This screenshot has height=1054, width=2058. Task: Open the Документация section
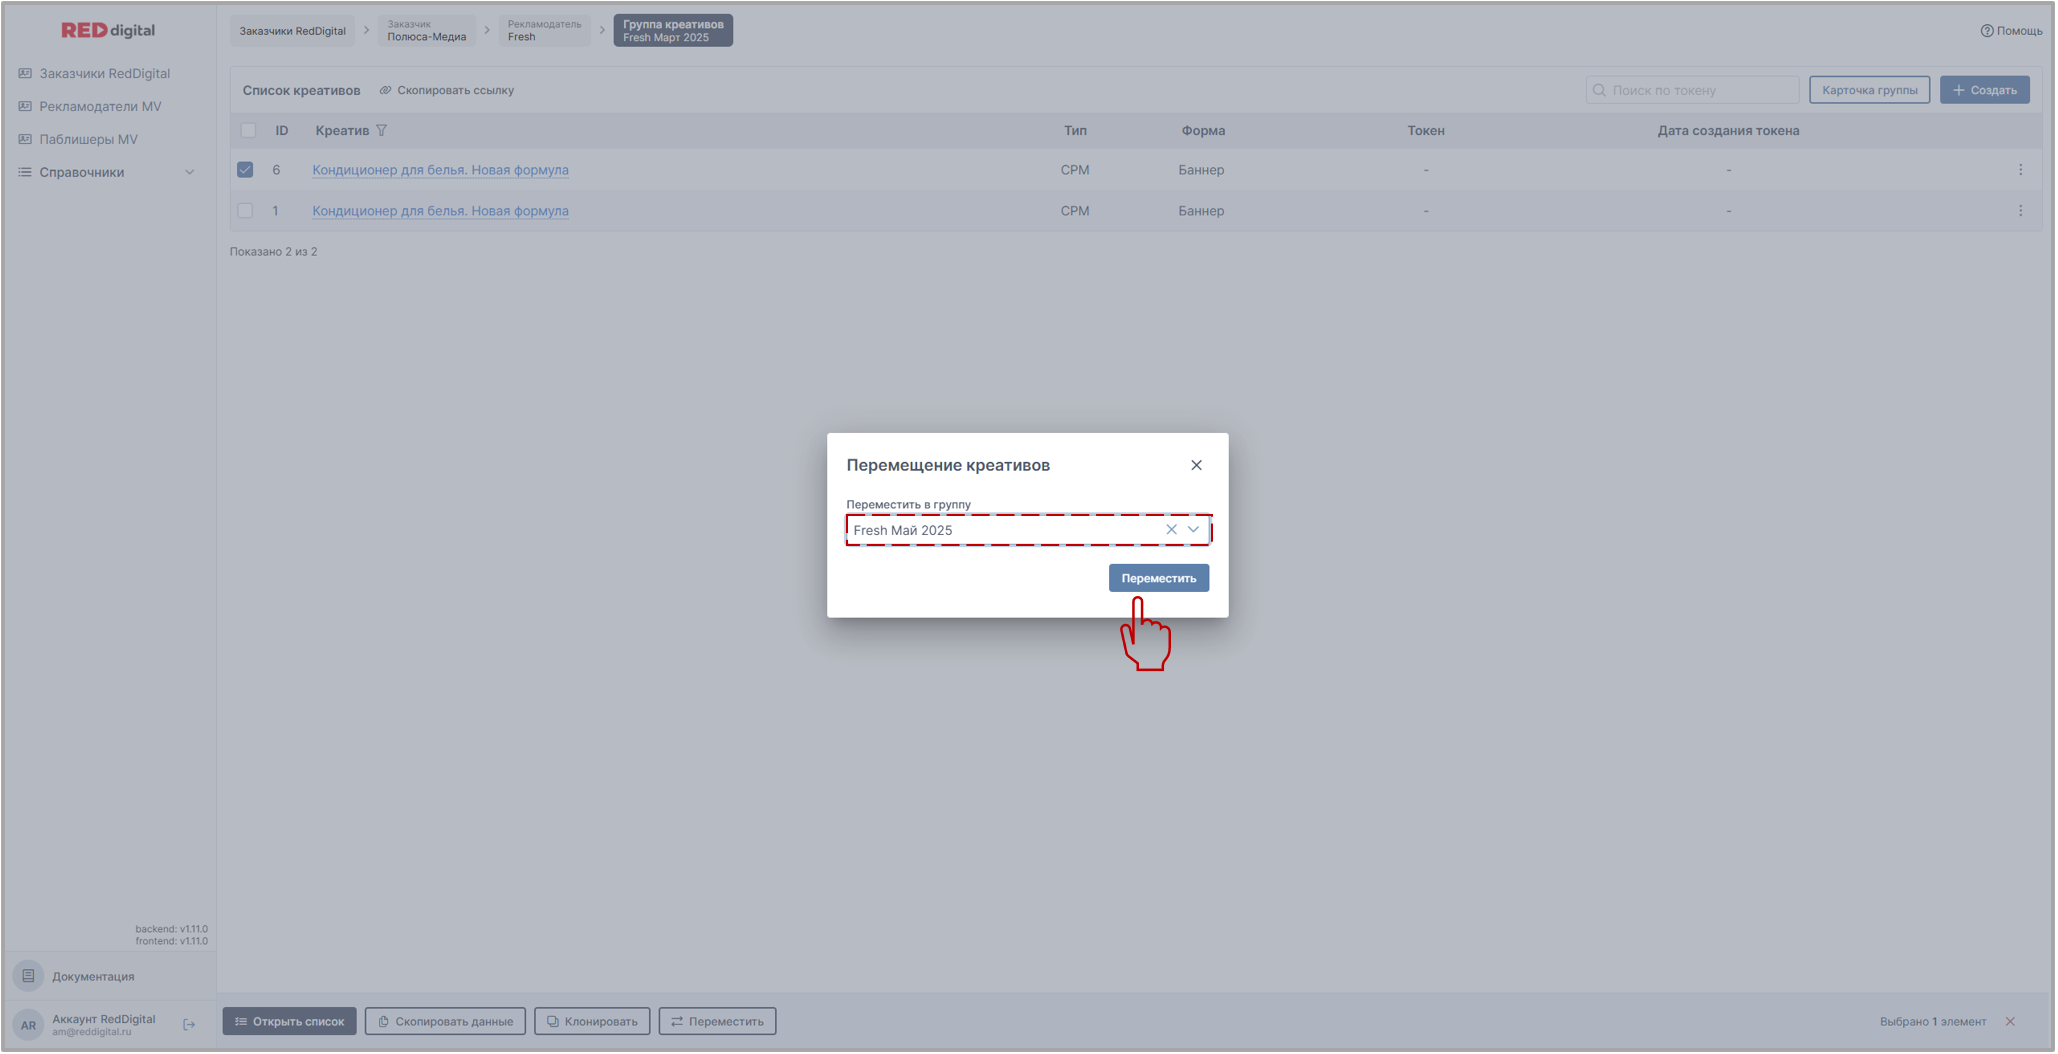93,977
